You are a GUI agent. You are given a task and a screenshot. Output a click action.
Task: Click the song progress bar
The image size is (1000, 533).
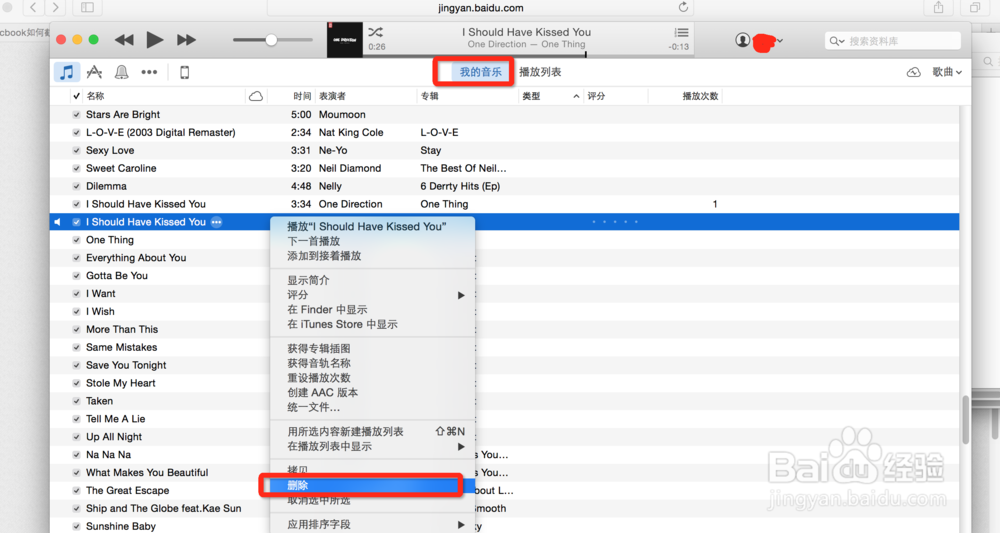point(529,55)
